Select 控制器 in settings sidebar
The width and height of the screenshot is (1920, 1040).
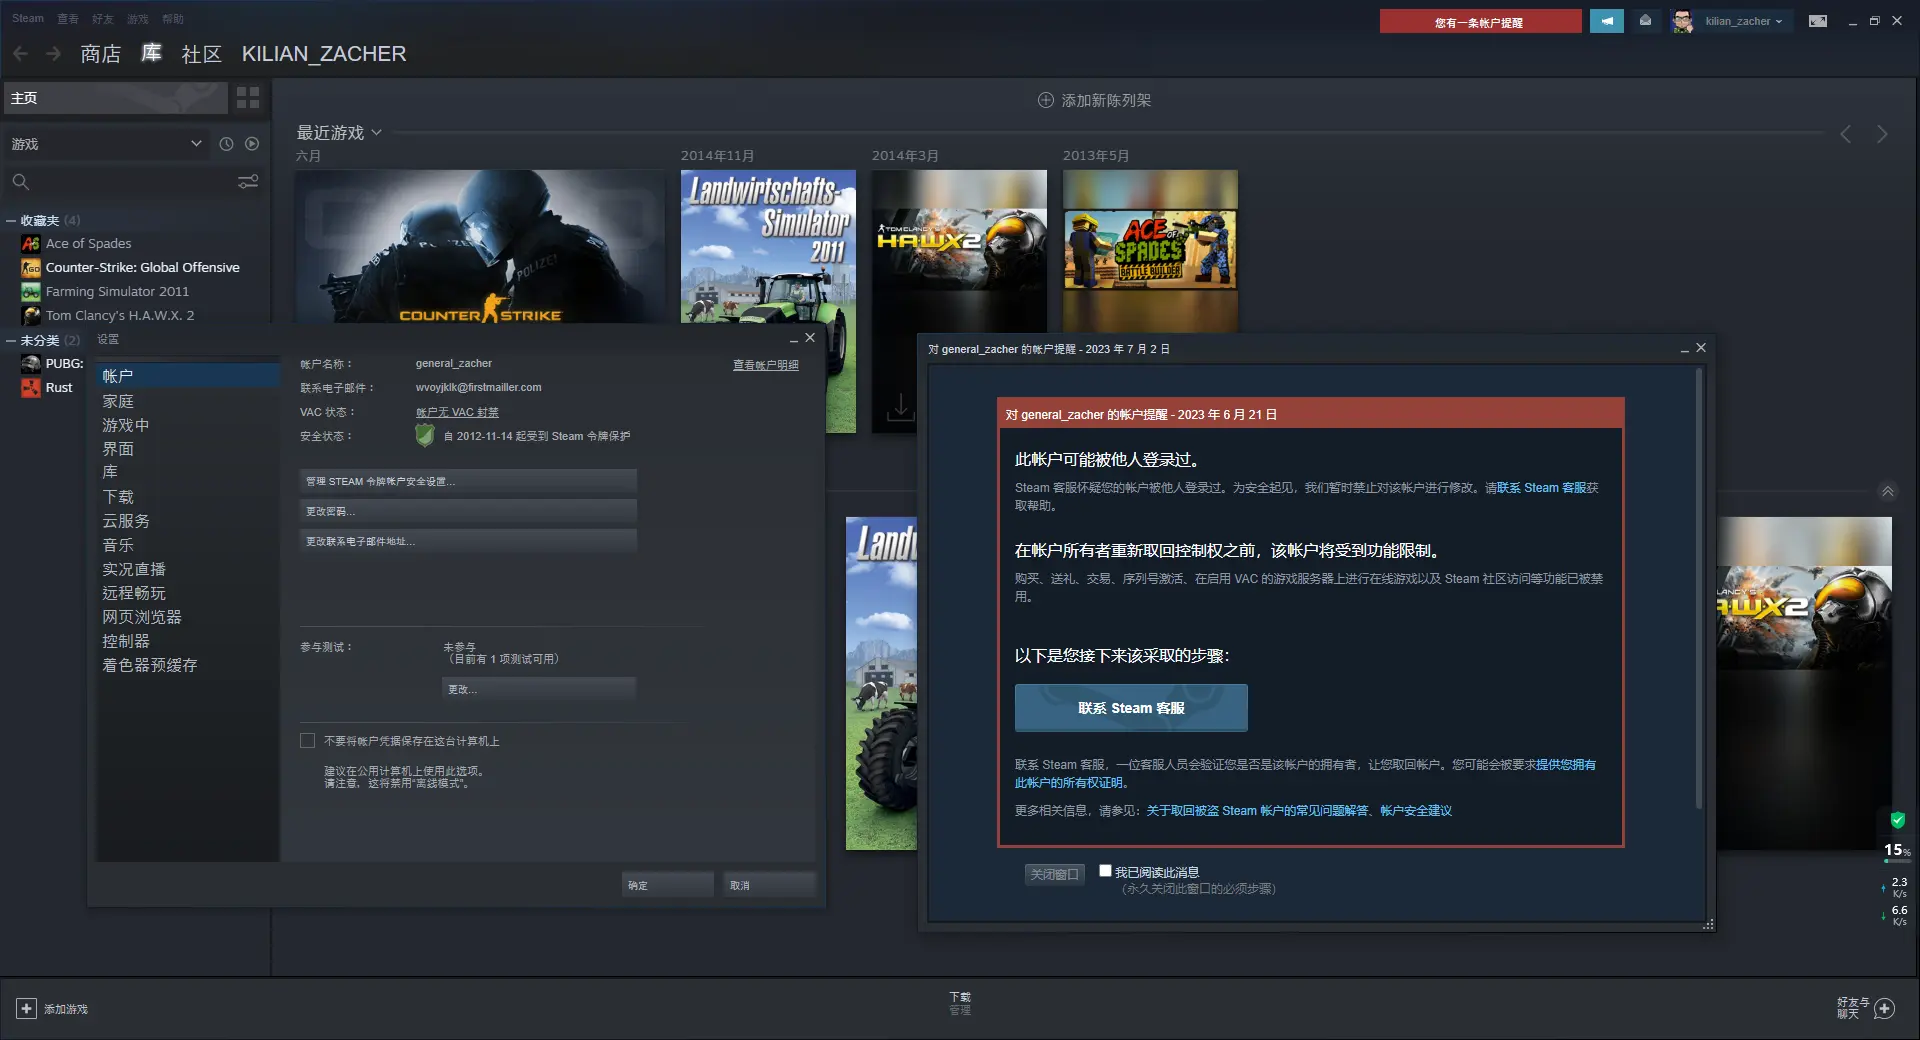(188, 640)
